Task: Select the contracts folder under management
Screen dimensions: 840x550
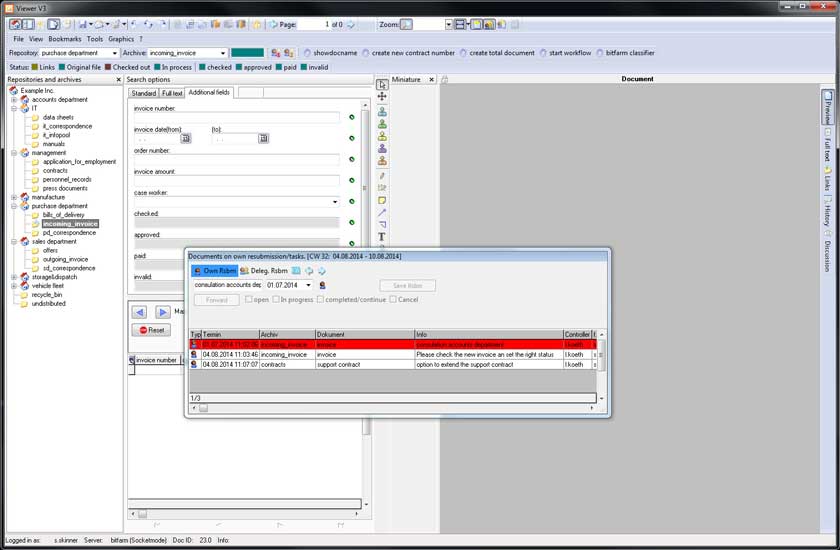Action: coord(55,170)
